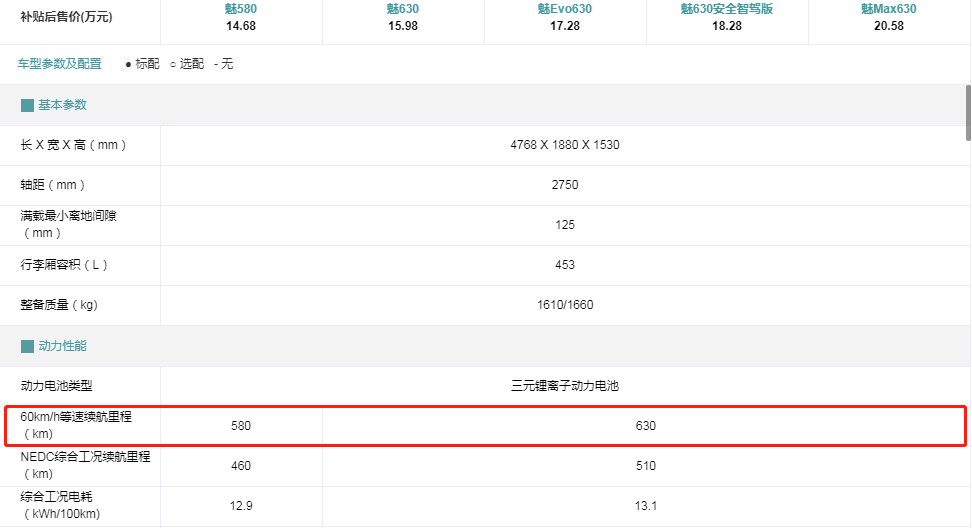
Task: Click the curb weight value 1610/1660
Action: coord(565,305)
